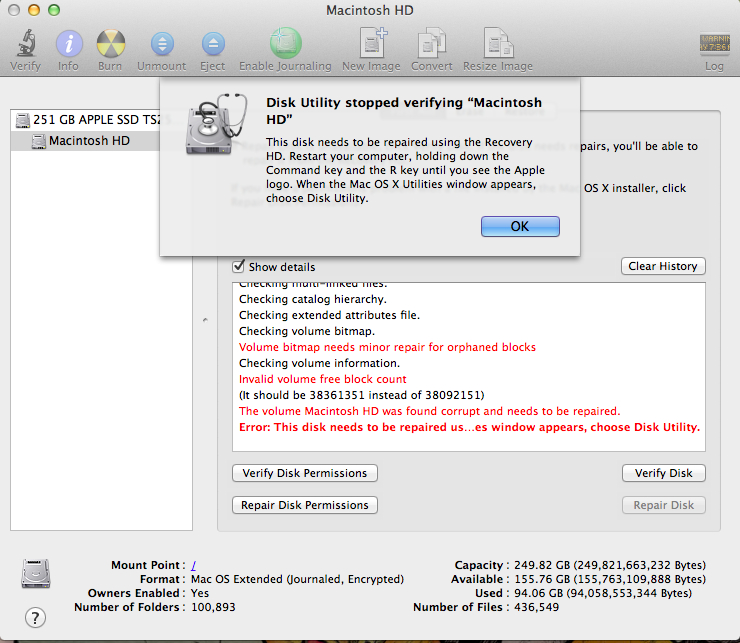This screenshot has height=643, width=740.
Task: Click the Convert toolbar icon
Action: 432,43
